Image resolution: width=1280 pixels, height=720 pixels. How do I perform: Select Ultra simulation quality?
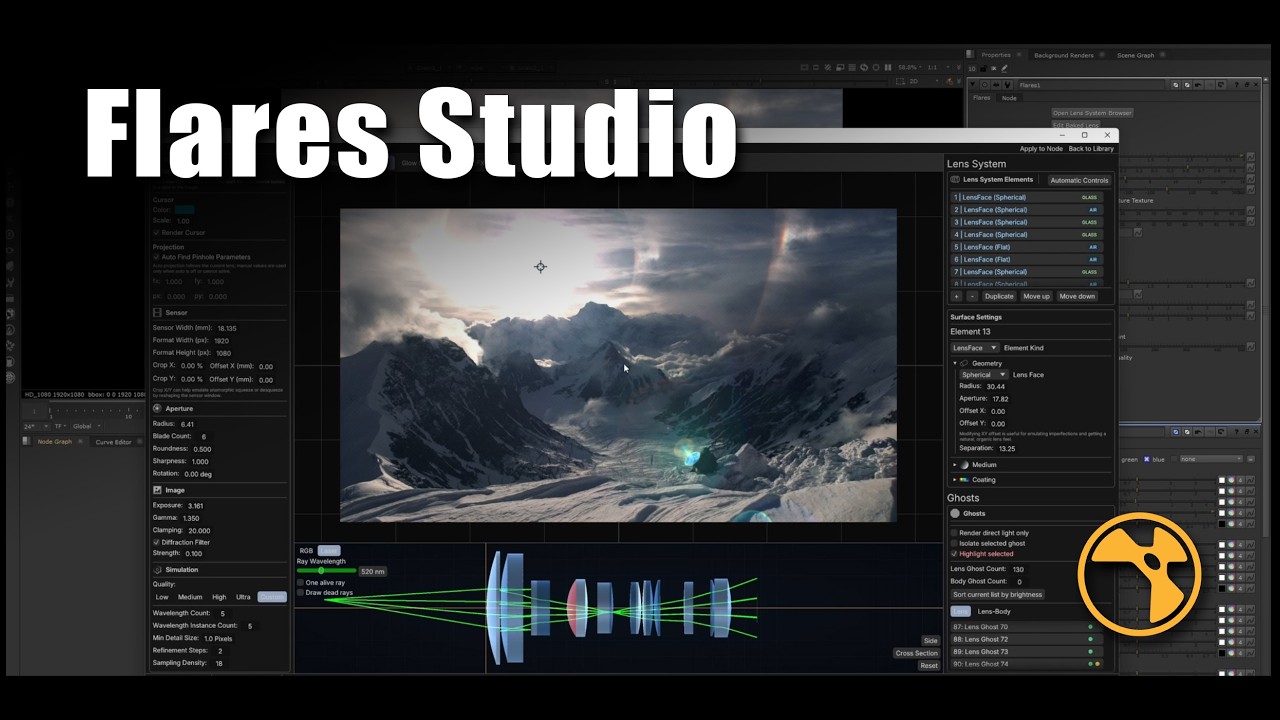[243, 597]
